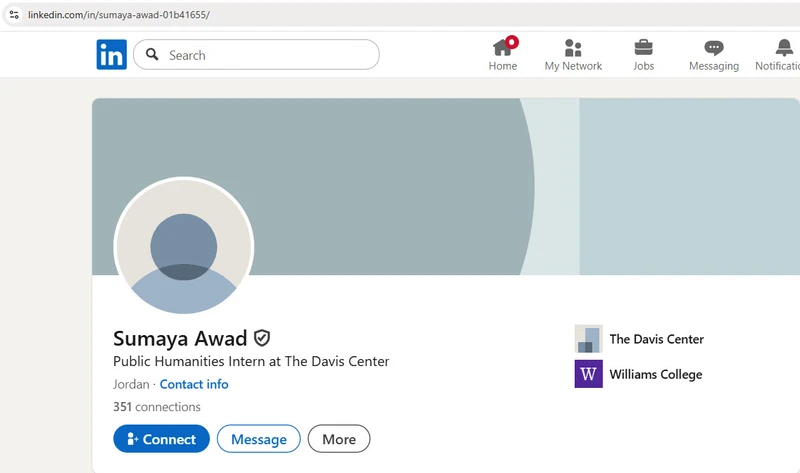Click the magnifier icon in search box
The image size is (800, 473).
[153, 55]
